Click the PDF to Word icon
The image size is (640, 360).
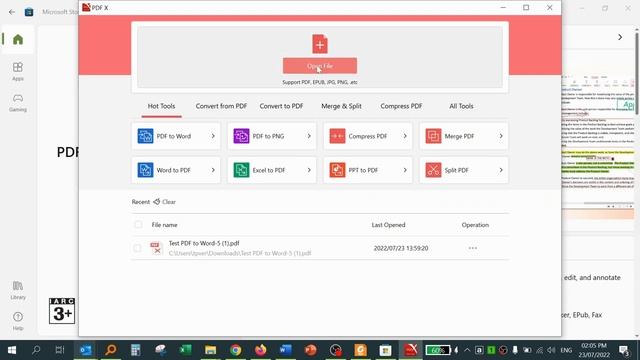pos(145,136)
